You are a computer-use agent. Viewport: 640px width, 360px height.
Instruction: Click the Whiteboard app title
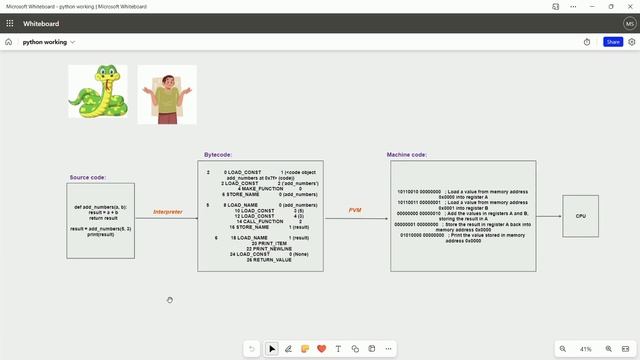[x=41, y=24]
